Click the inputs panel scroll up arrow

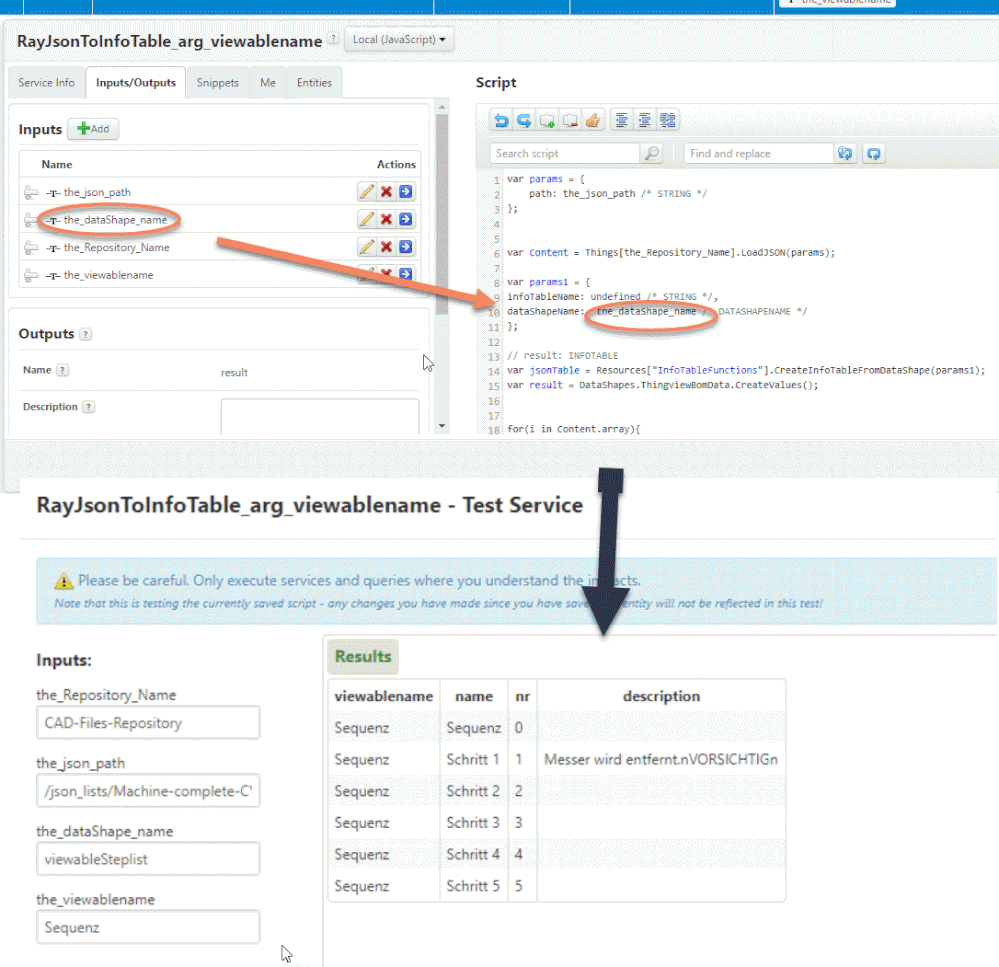tap(442, 106)
